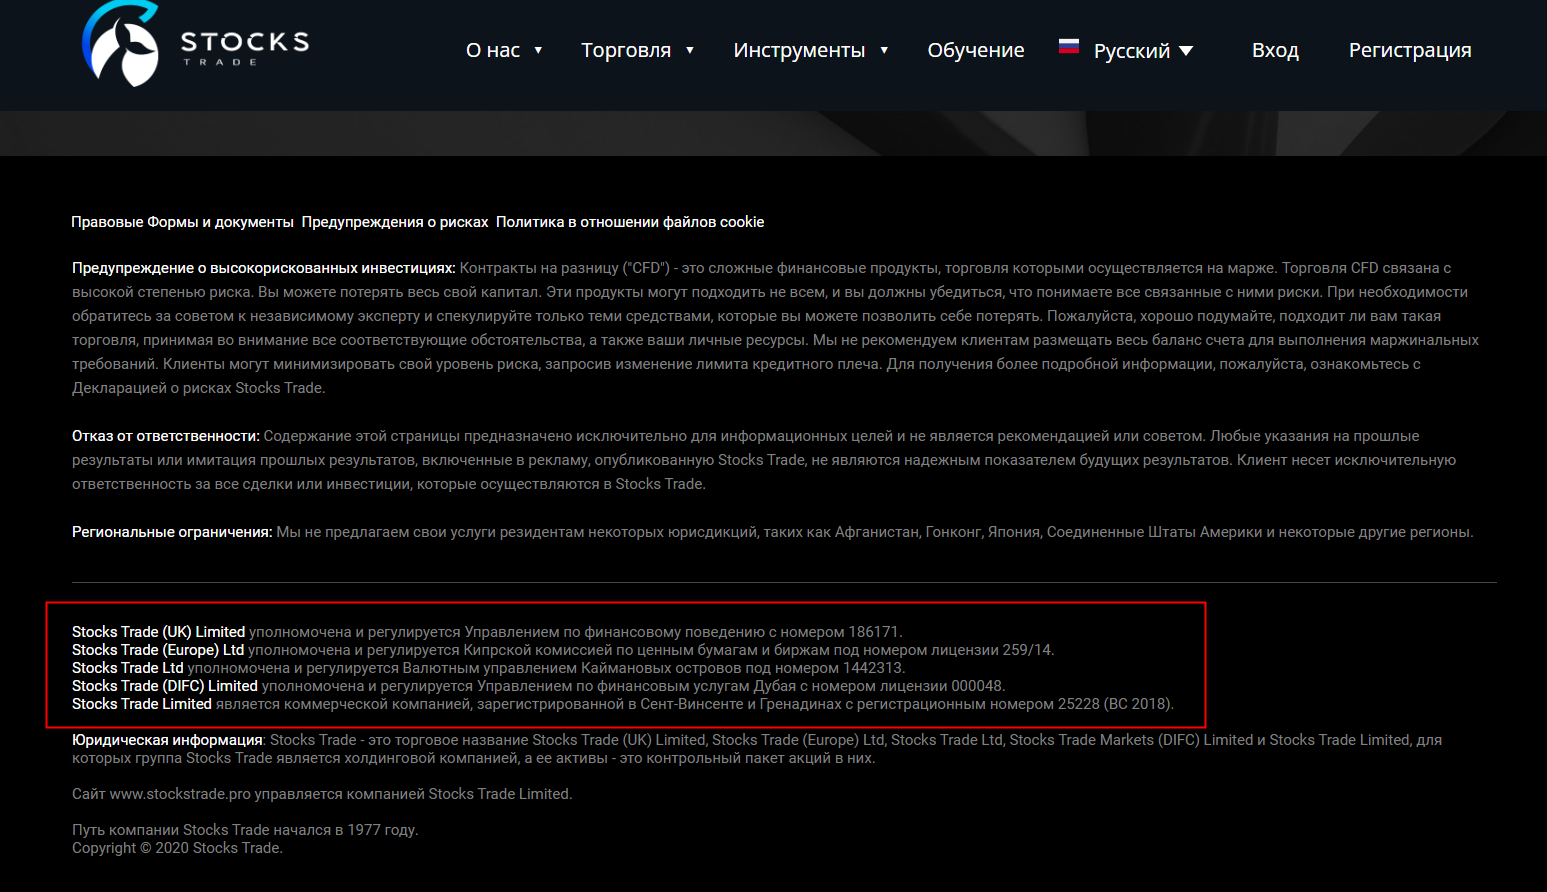Viewport: 1547px width, 892px height.
Task: Click the Cayman Islands 1442313 license line
Action: 488,668
